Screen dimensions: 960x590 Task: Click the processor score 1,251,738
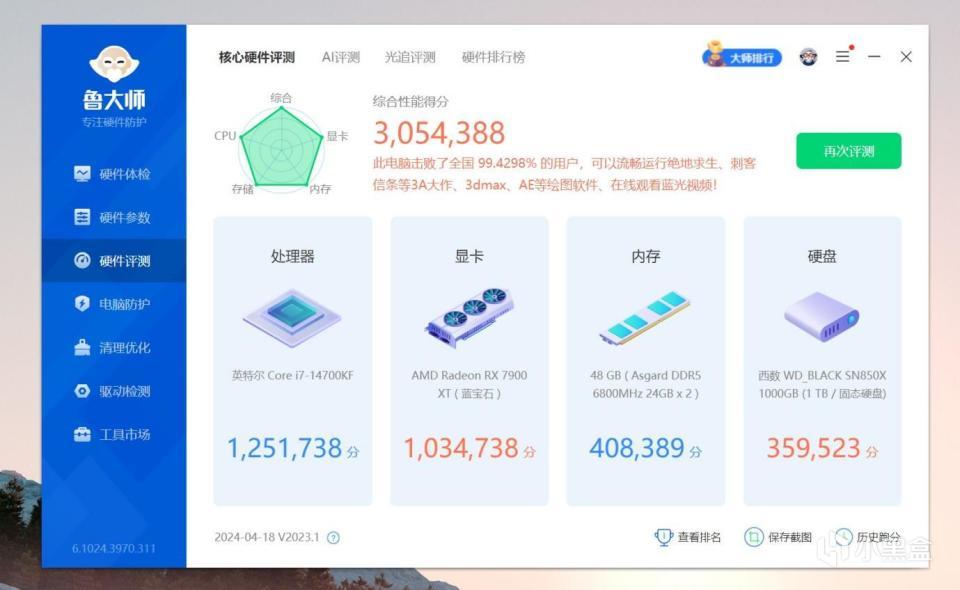point(285,448)
